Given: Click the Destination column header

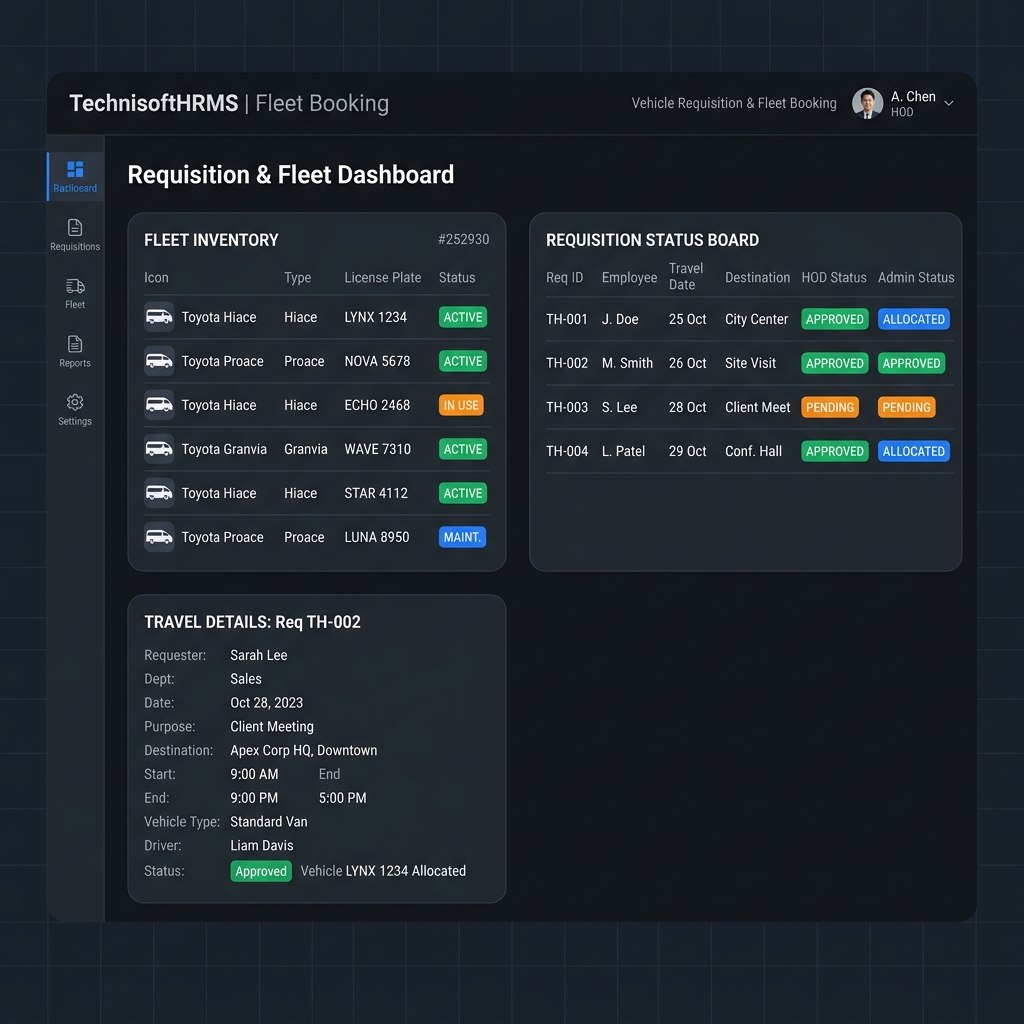Looking at the screenshot, I should (758, 278).
